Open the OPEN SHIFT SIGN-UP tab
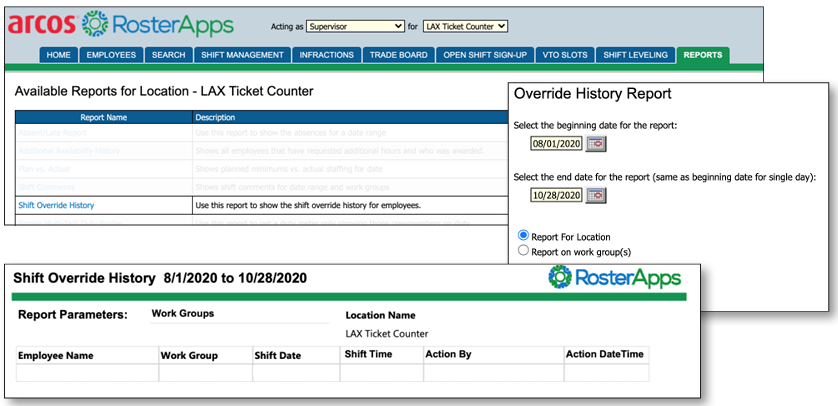The height and width of the screenshot is (406, 838). pyautogui.click(x=485, y=55)
